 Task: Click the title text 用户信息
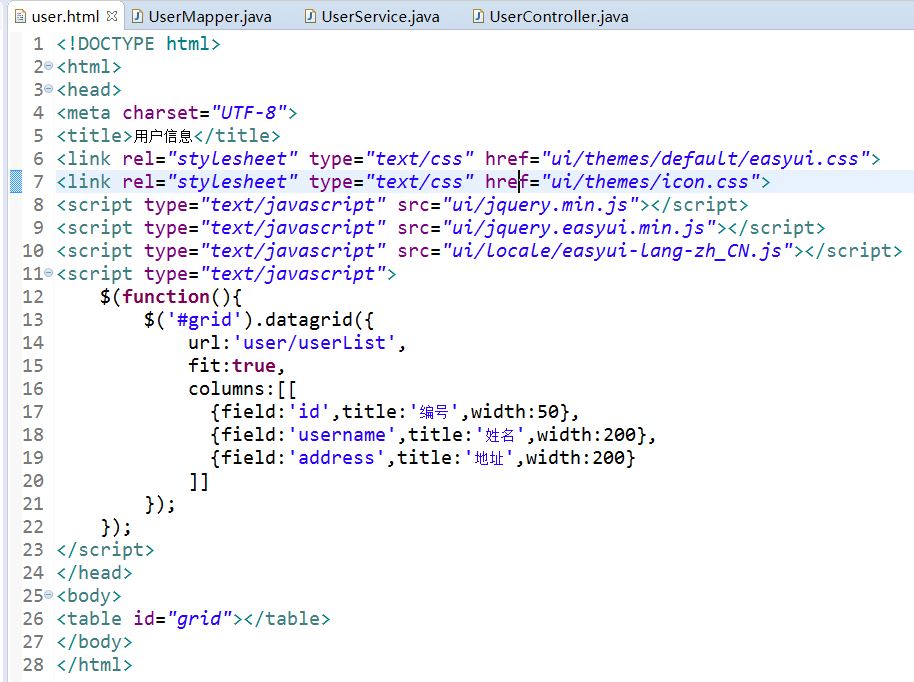pos(163,136)
